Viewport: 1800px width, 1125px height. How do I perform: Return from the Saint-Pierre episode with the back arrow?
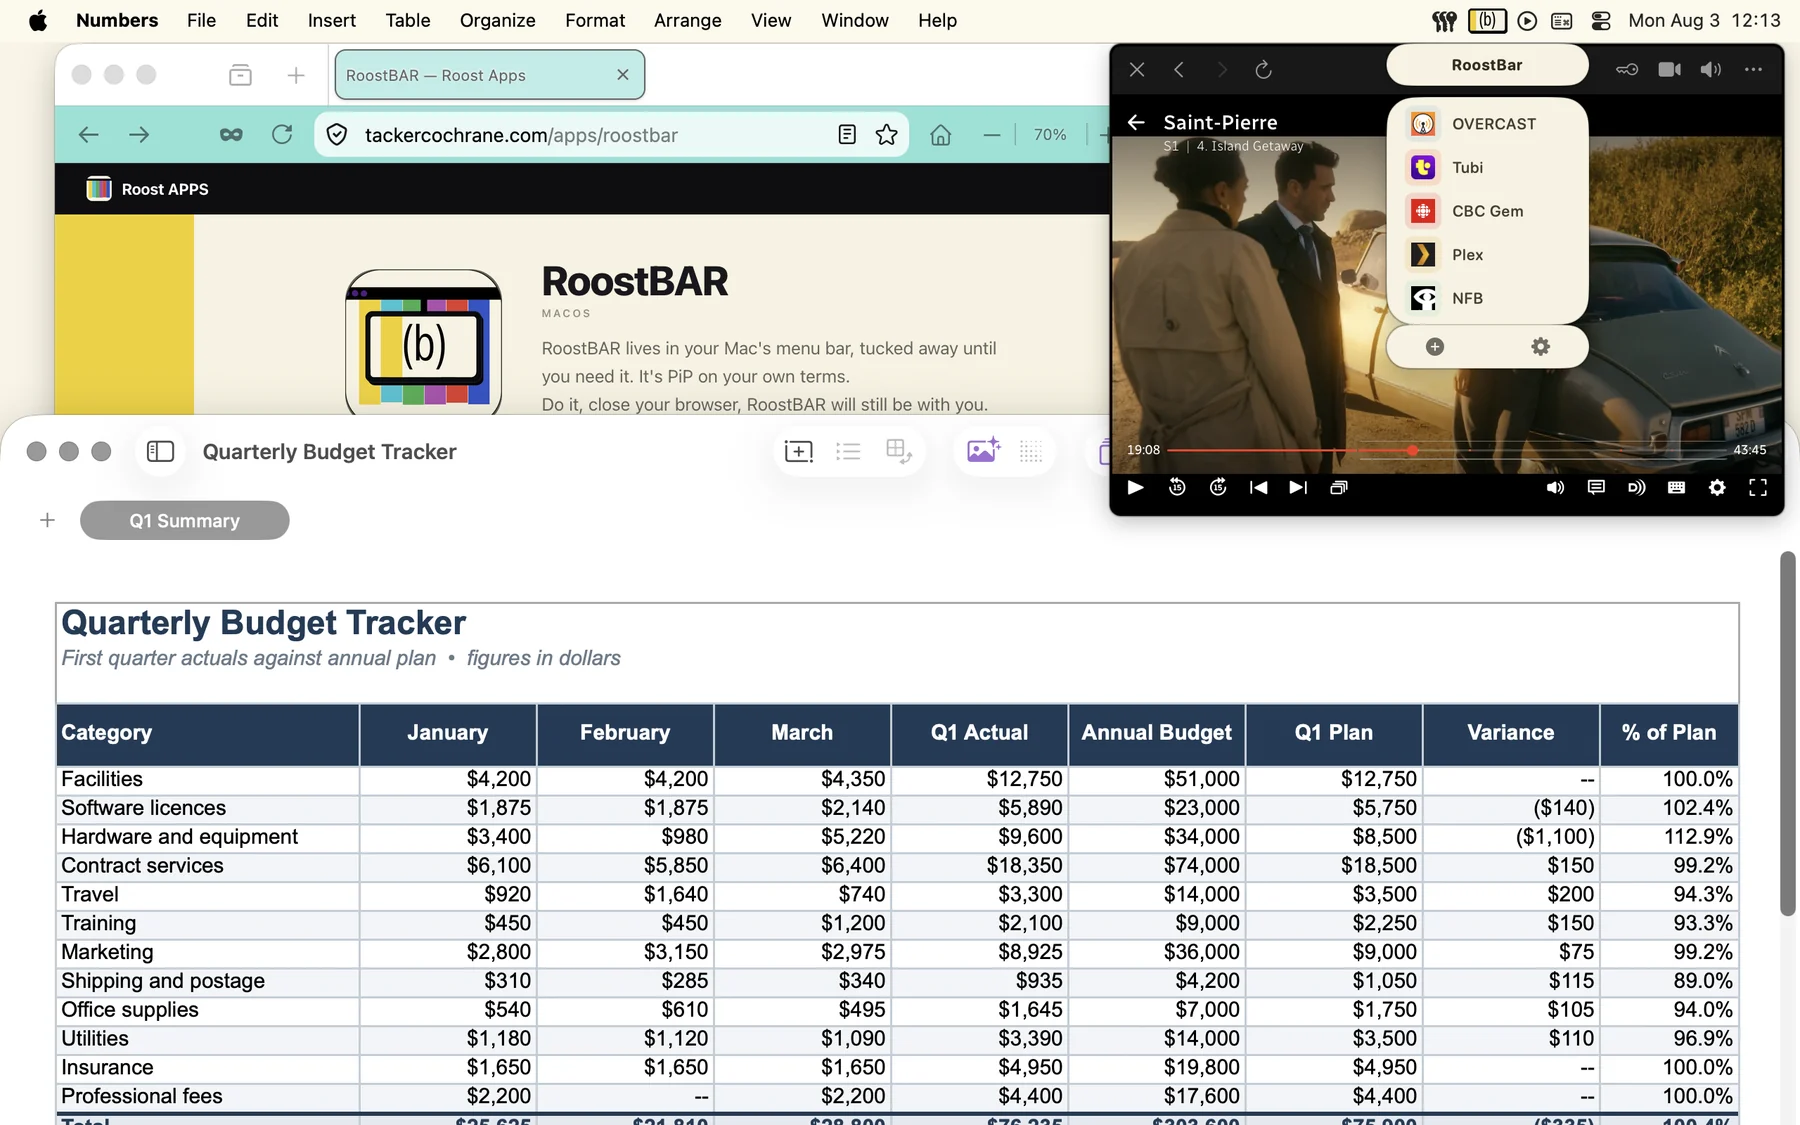(x=1136, y=122)
